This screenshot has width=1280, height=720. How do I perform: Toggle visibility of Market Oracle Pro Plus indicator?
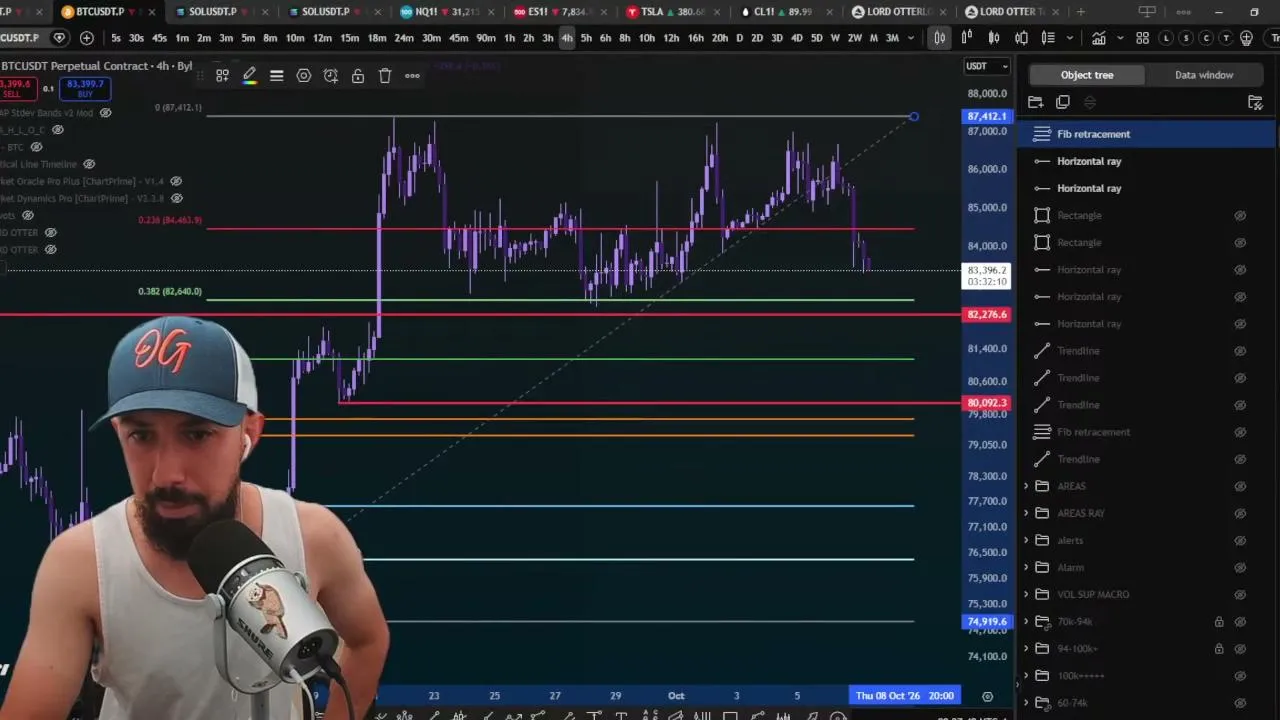176,181
